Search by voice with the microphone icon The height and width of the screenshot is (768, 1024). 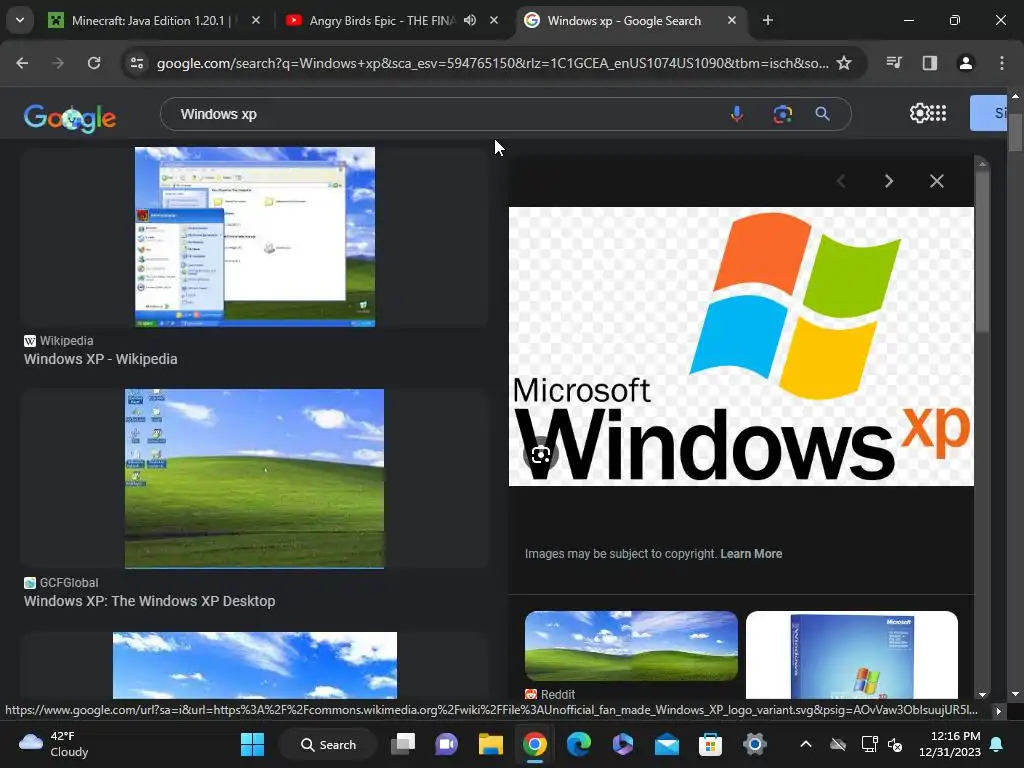coord(737,114)
